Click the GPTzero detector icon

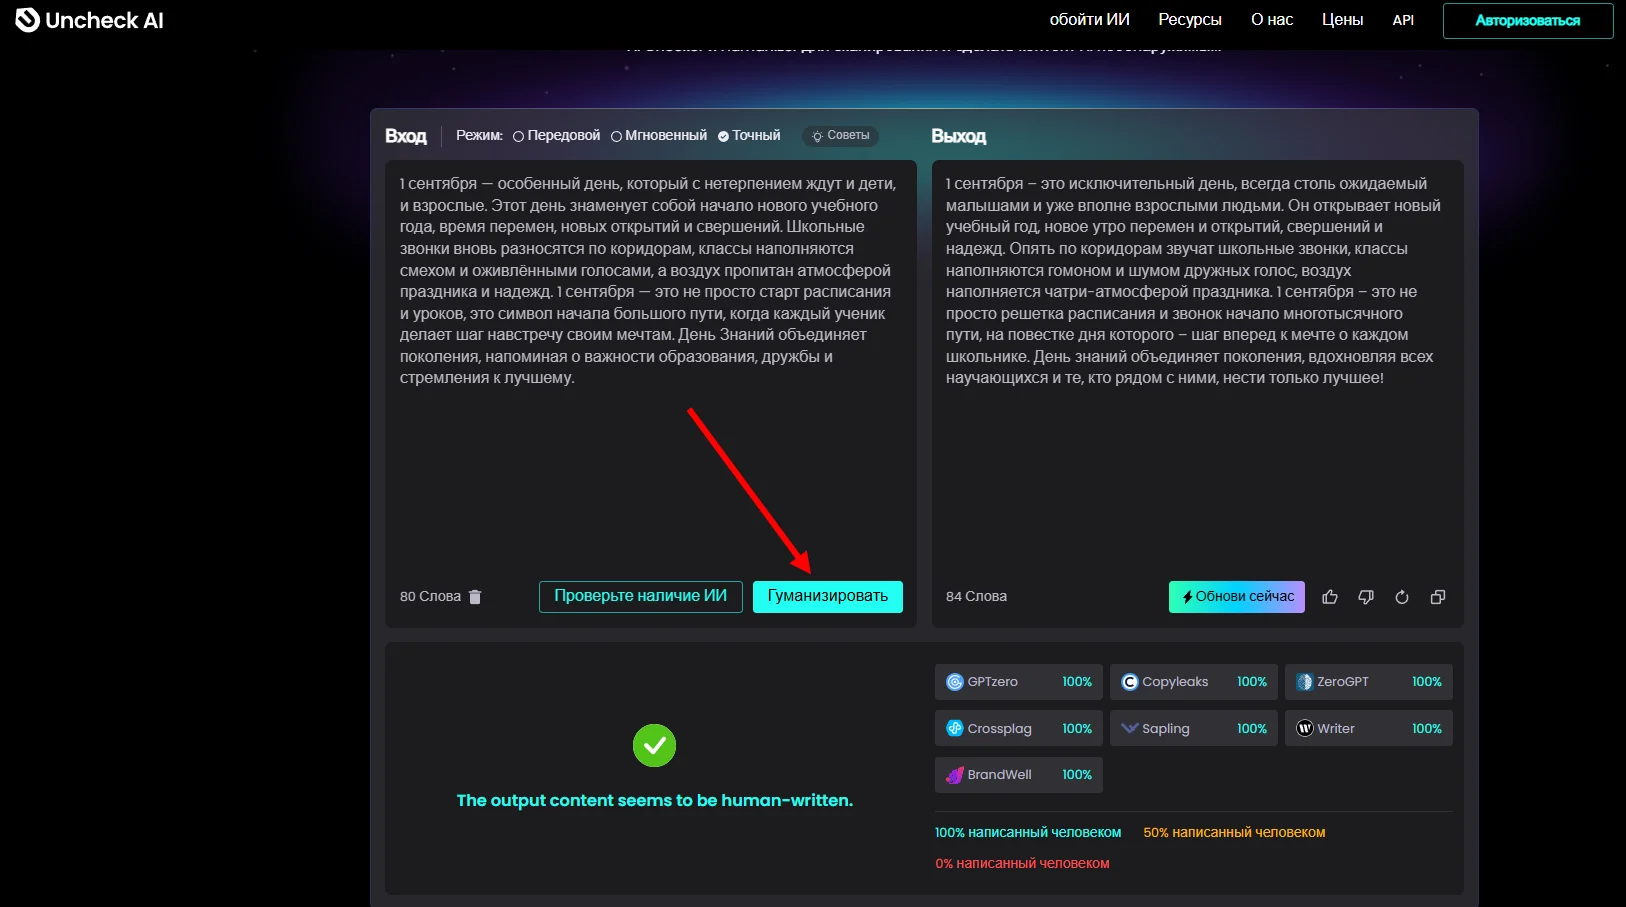[955, 682]
